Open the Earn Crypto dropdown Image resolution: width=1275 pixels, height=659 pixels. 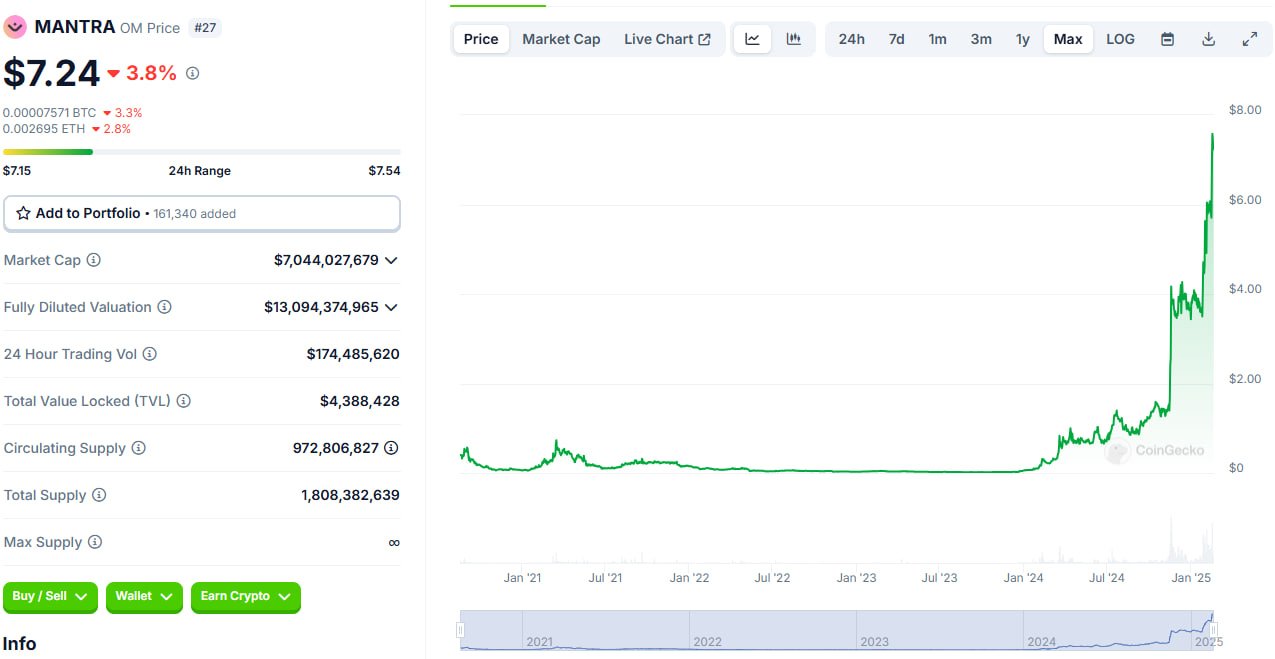(245, 597)
